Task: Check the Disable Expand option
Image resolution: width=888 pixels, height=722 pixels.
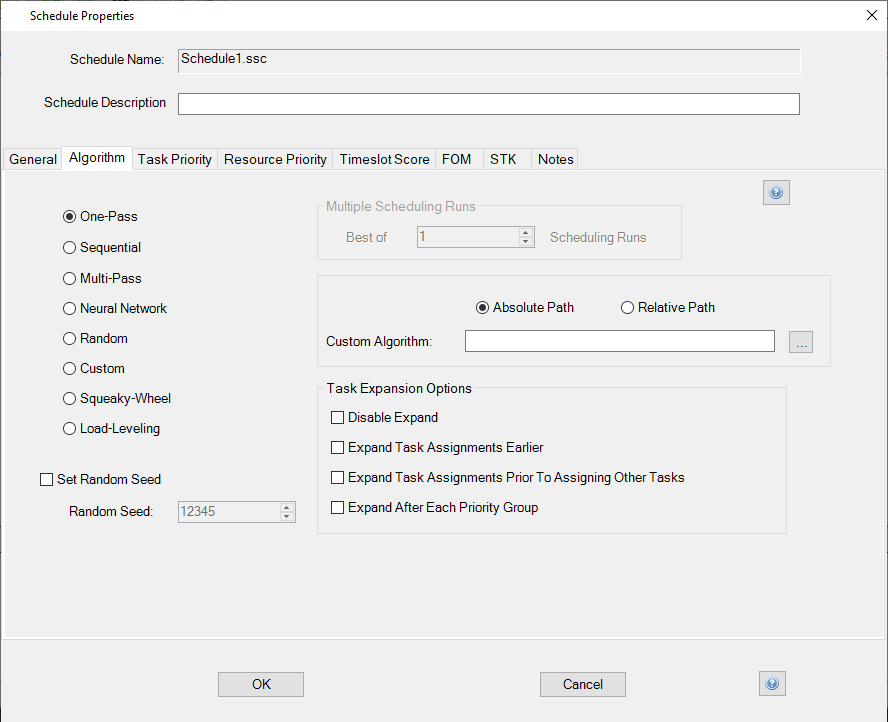Action: (x=337, y=417)
